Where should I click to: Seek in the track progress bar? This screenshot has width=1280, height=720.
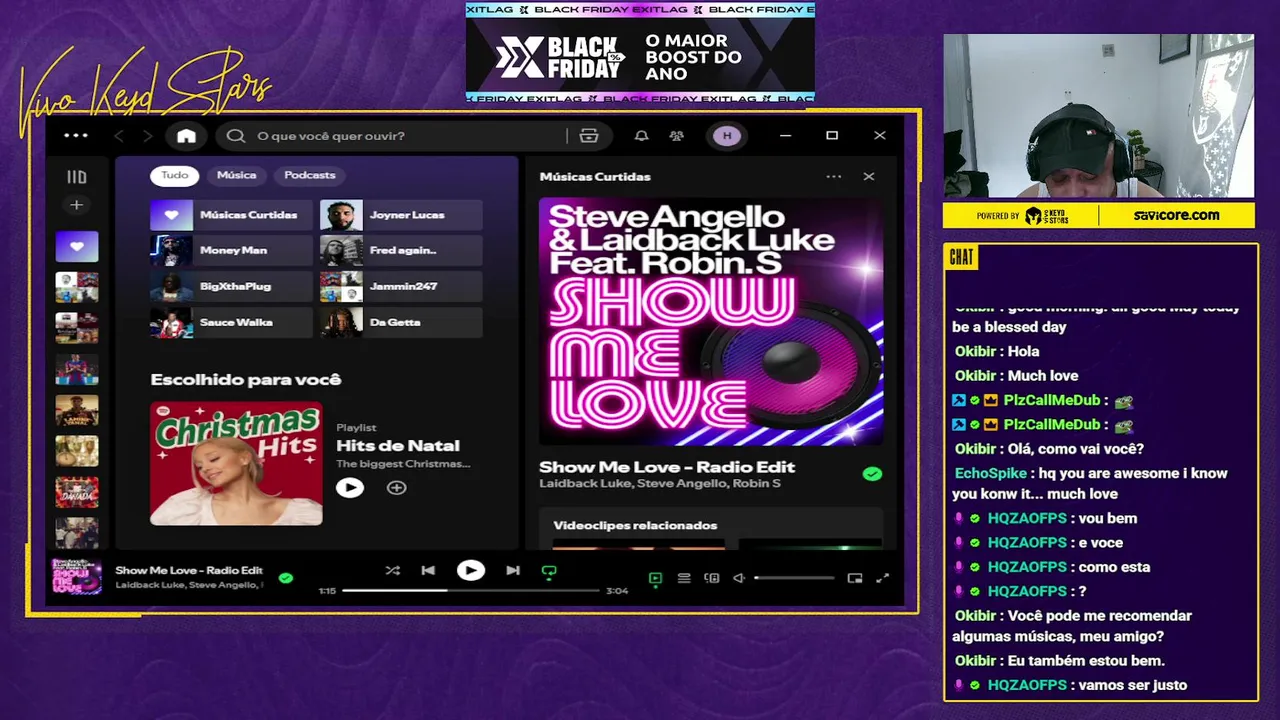(x=471, y=591)
